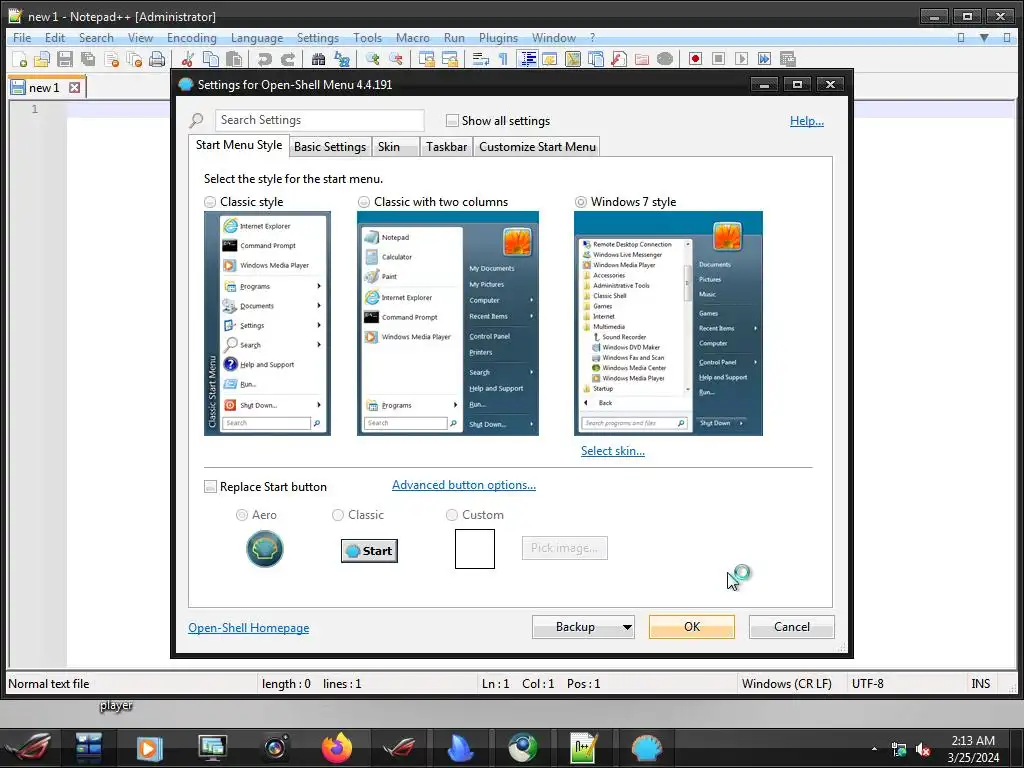Click the down-arrow at right of Notepad++ menu bar
Screen dimensions: 1024x768
click(x=984, y=38)
